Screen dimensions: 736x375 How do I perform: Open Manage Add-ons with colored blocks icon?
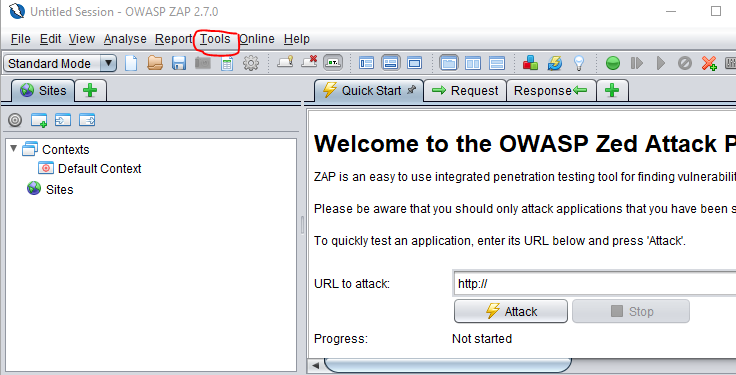pyautogui.click(x=530, y=63)
